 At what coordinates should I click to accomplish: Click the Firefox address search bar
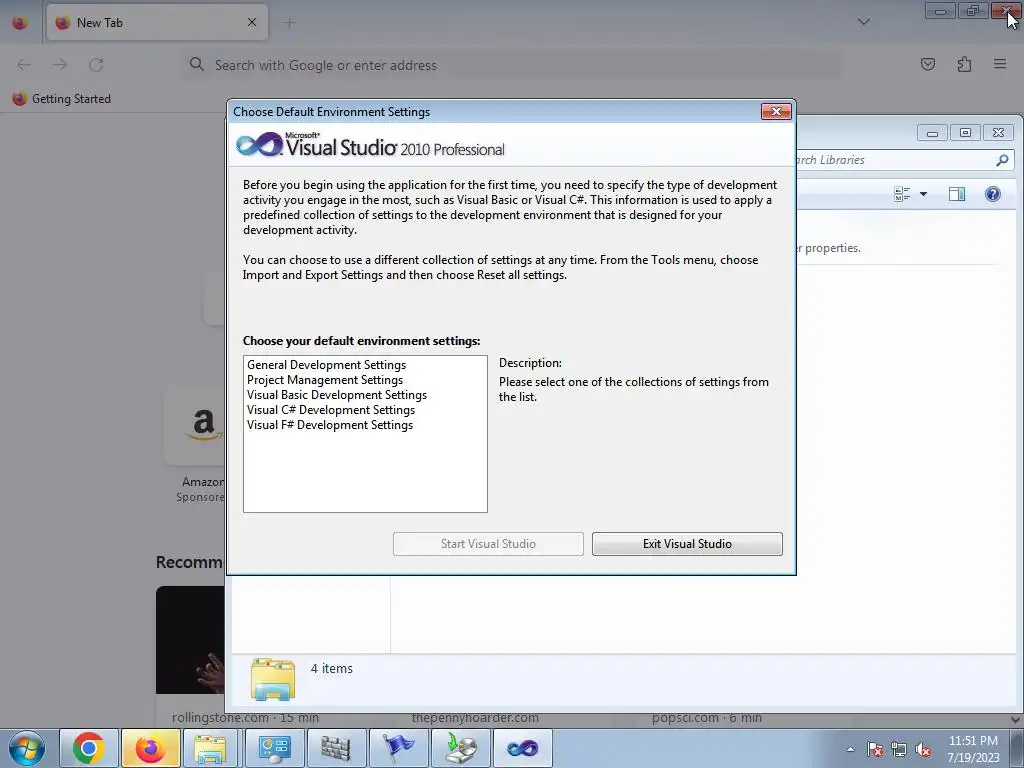tap(513, 65)
